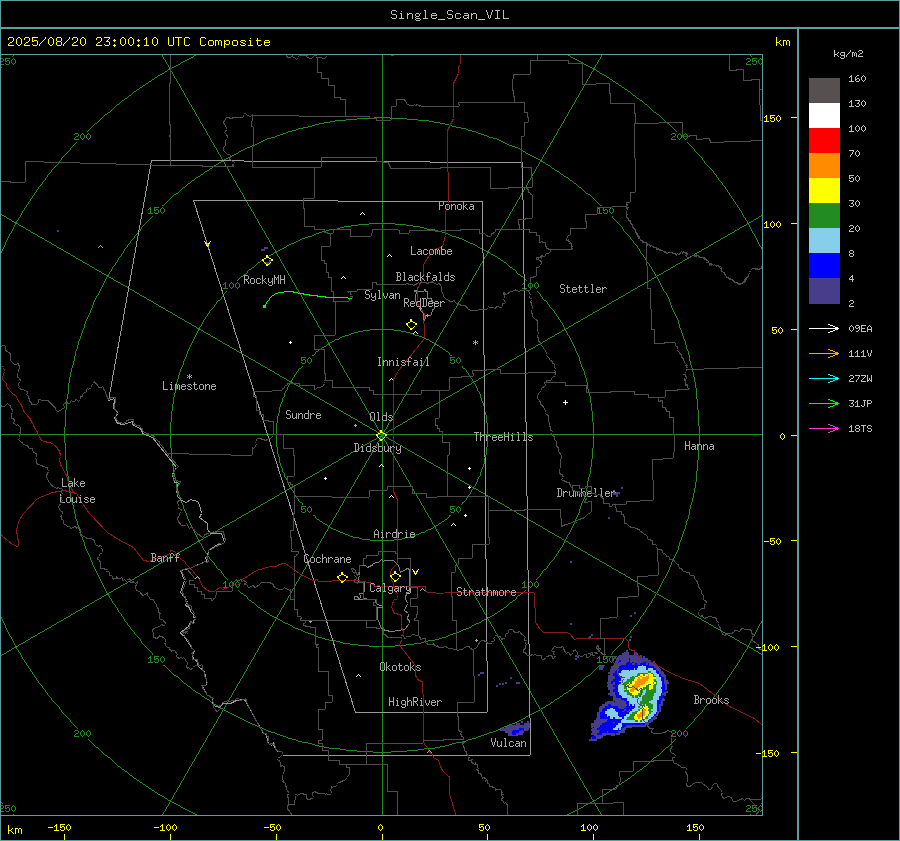Click the Single_Scan_VIL title

pyautogui.click(x=449, y=15)
